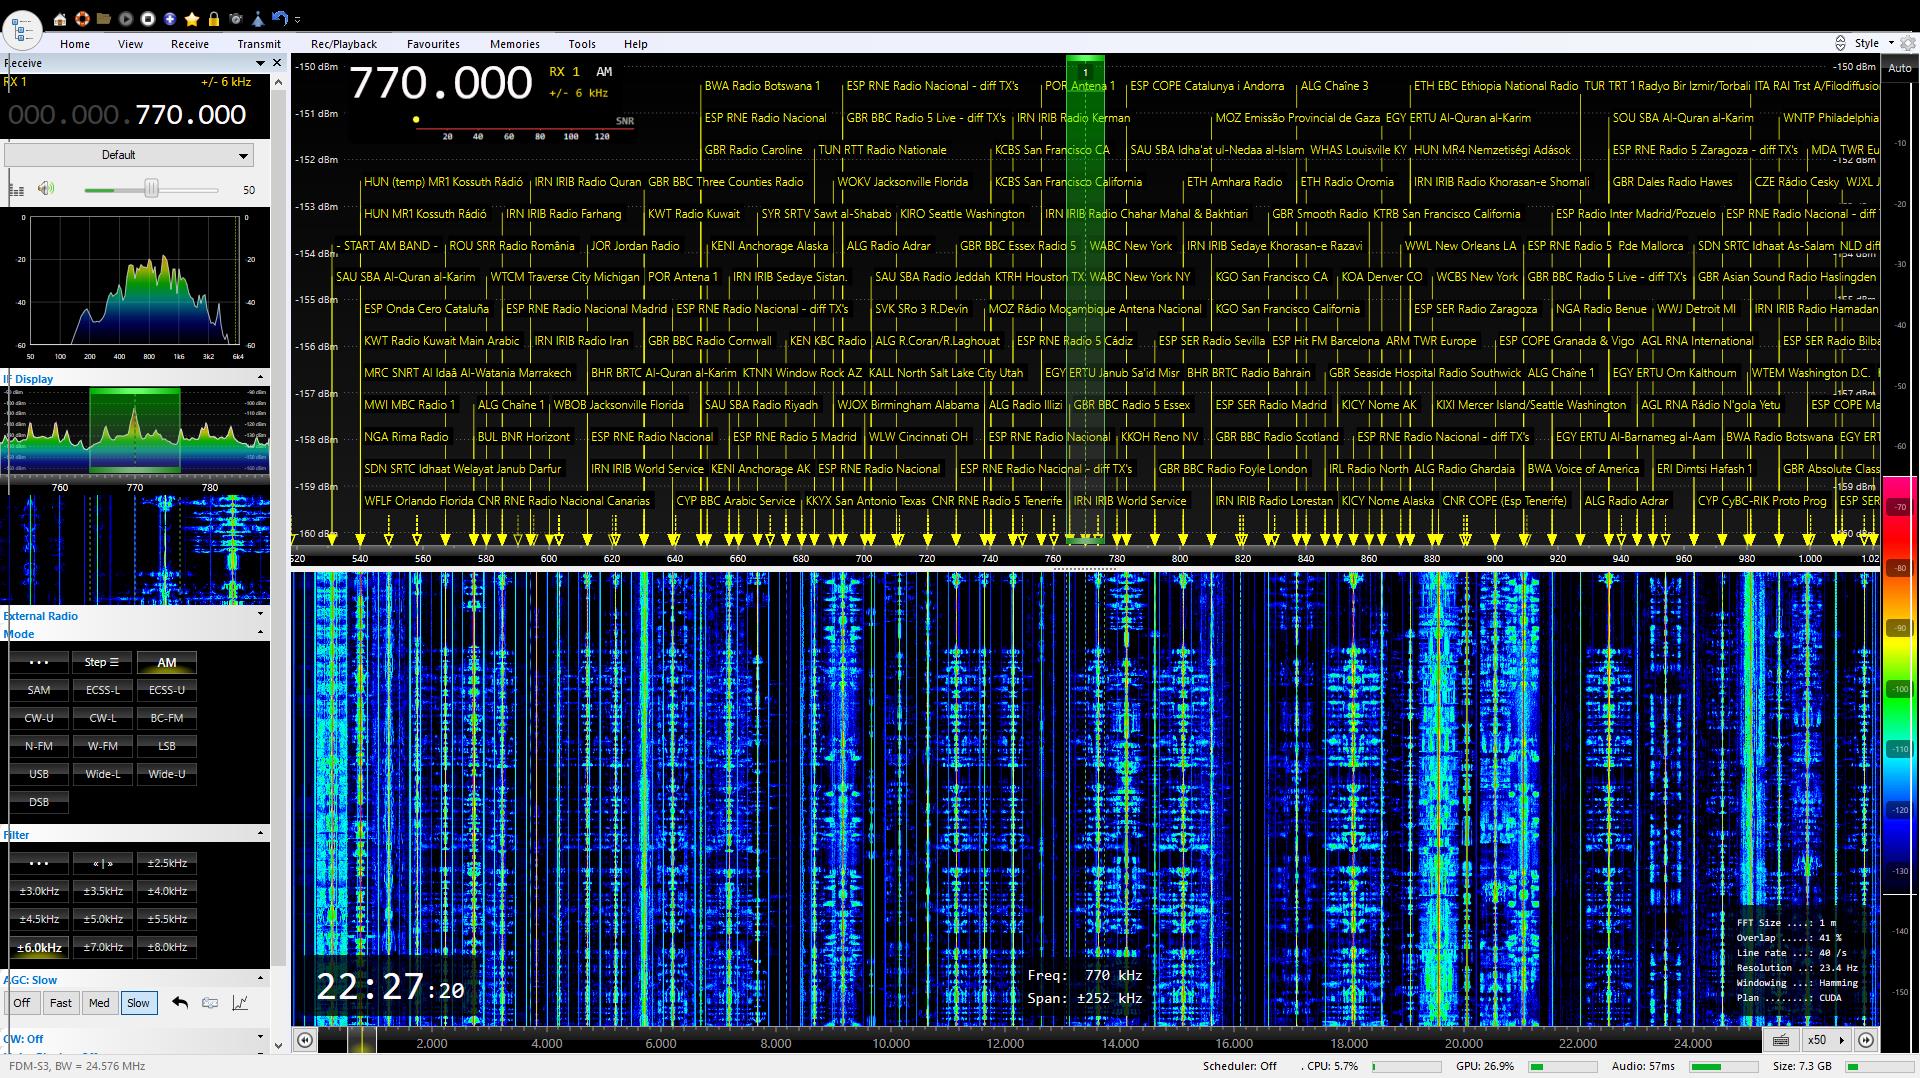Collapse the Filter panel section
The image size is (1920, 1078).
pyautogui.click(x=261, y=833)
